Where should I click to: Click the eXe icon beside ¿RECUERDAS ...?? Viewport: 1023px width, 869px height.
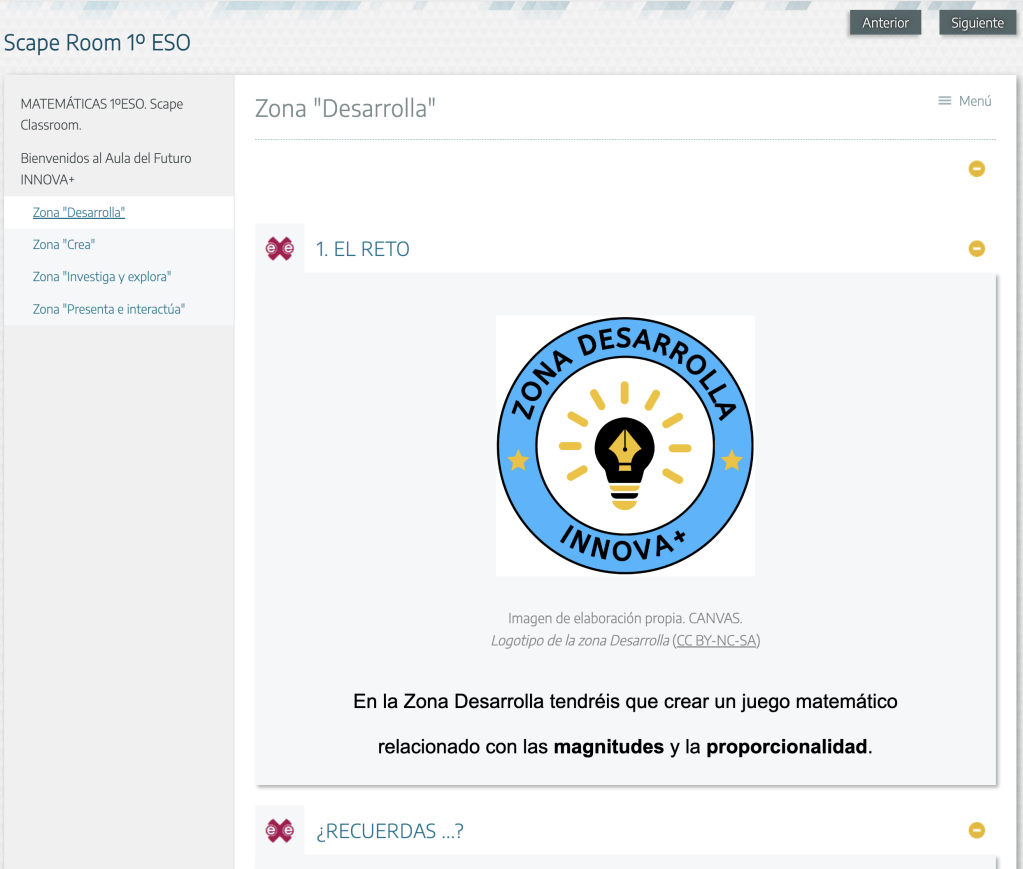(280, 830)
